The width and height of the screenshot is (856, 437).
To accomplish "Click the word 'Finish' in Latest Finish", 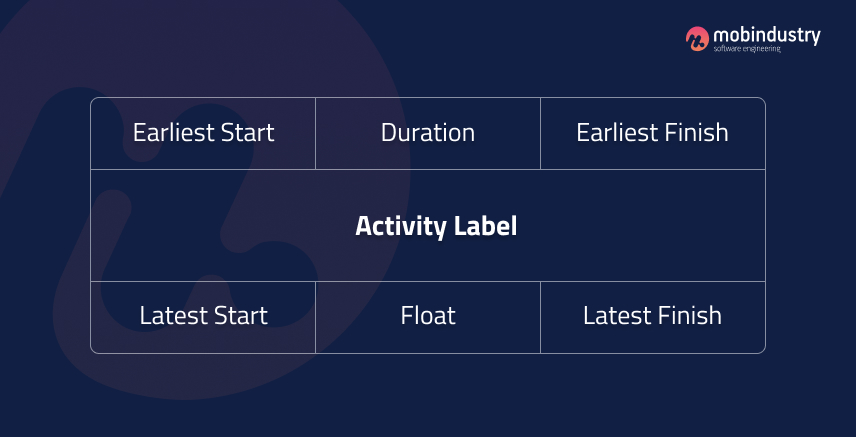I will (x=688, y=316).
